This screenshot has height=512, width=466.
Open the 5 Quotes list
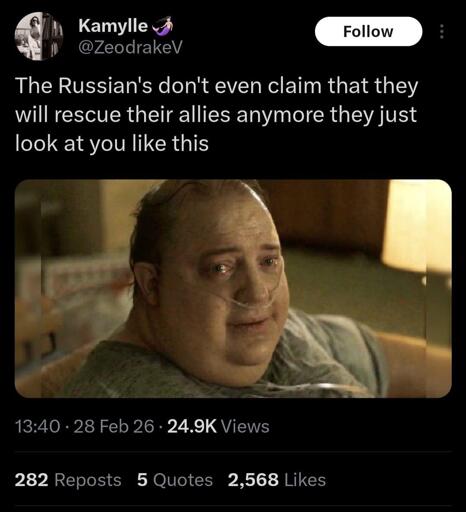pyautogui.click(x=175, y=480)
